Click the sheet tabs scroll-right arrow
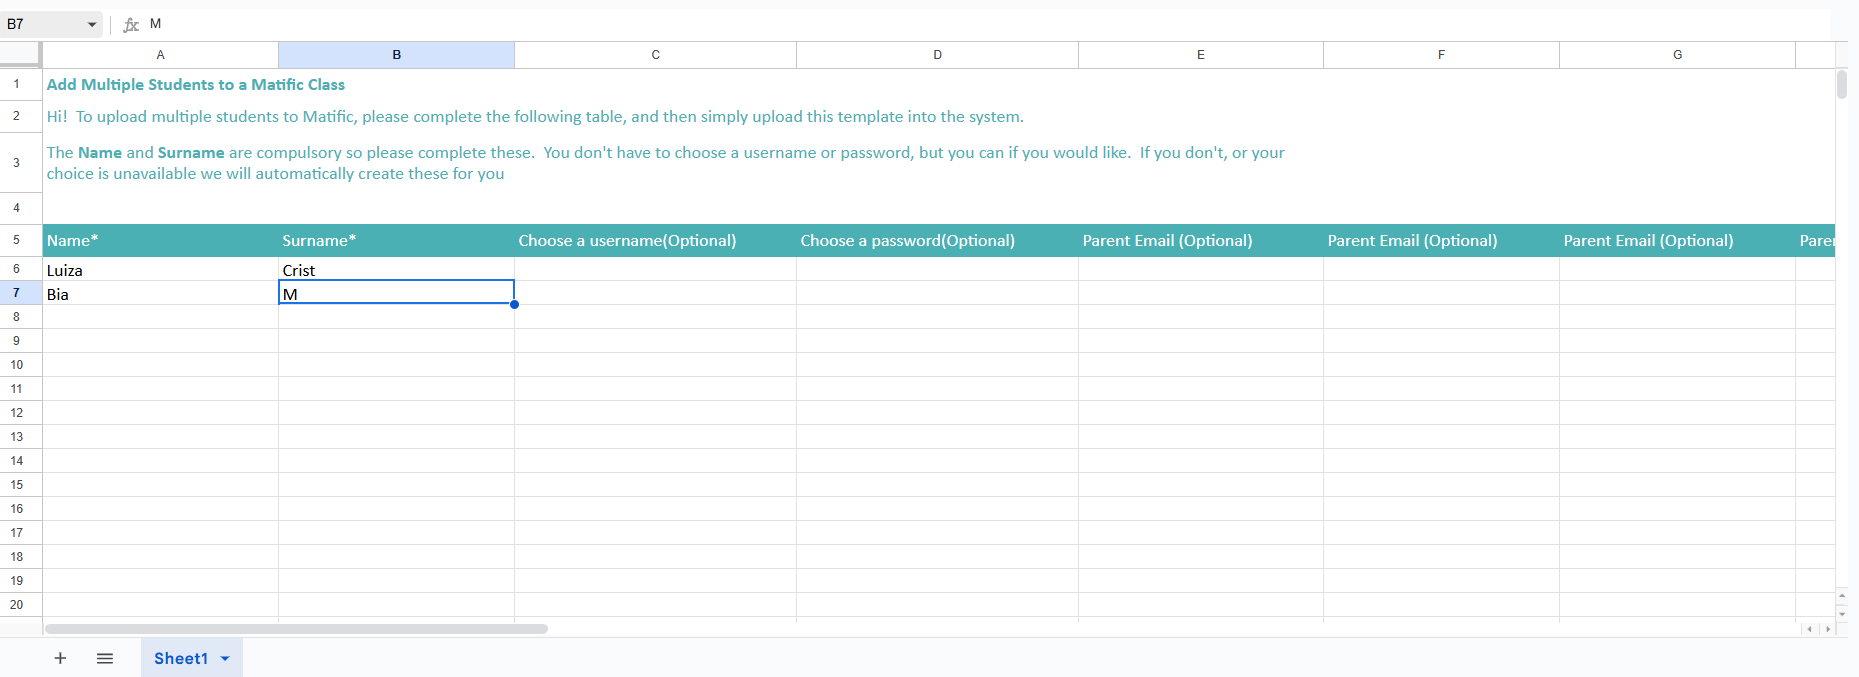1859x677 pixels. point(1828,629)
